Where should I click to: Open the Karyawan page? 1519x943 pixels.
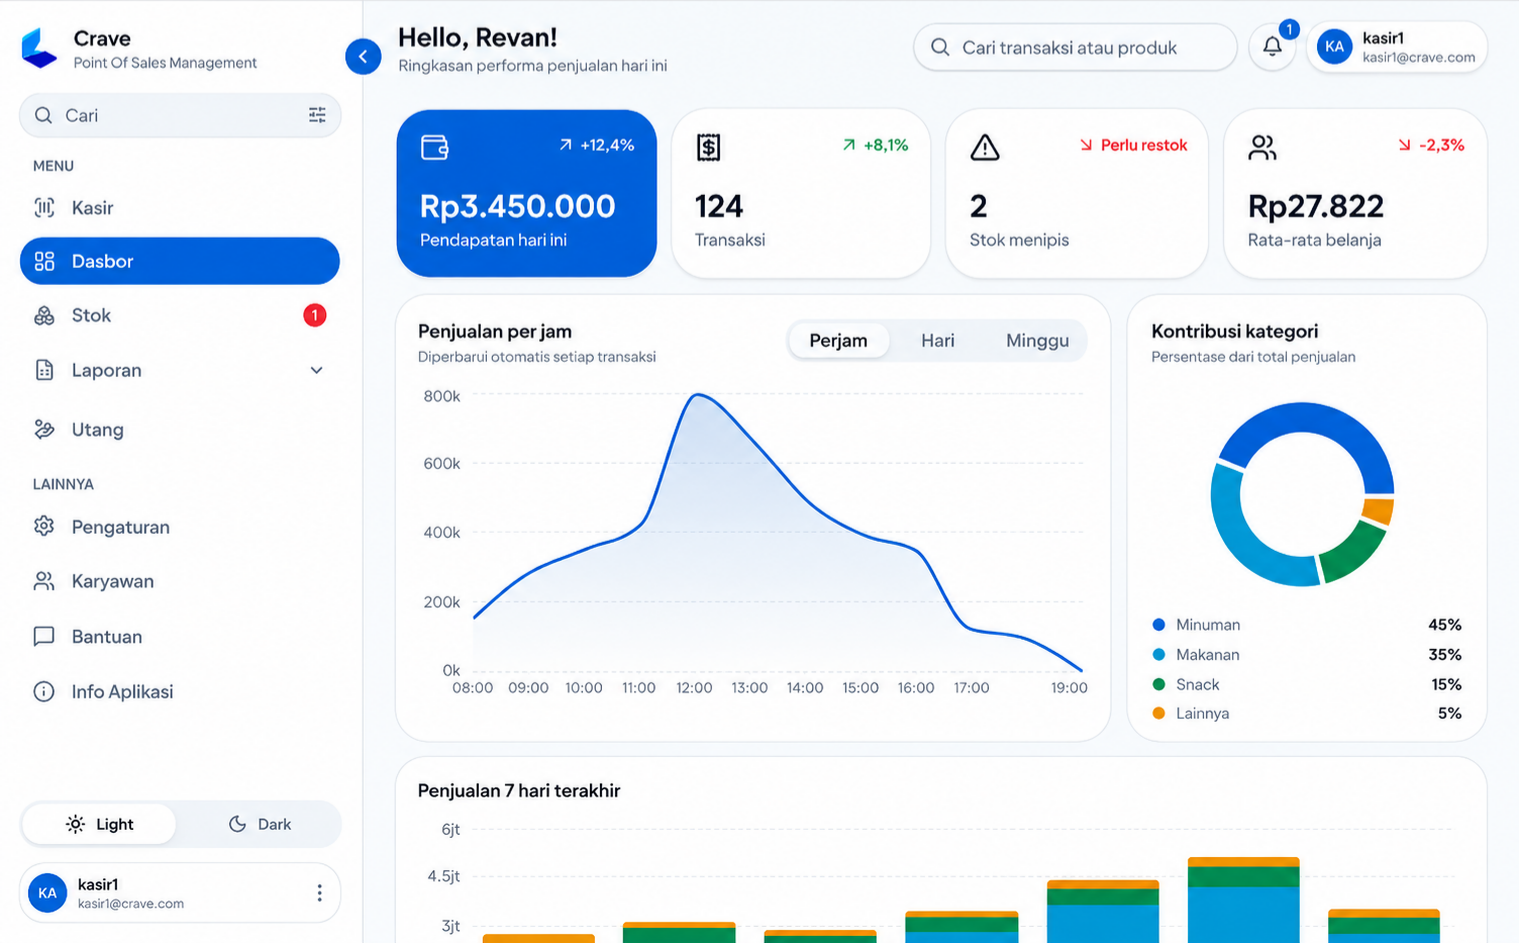pyautogui.click(x=180, y=581)
